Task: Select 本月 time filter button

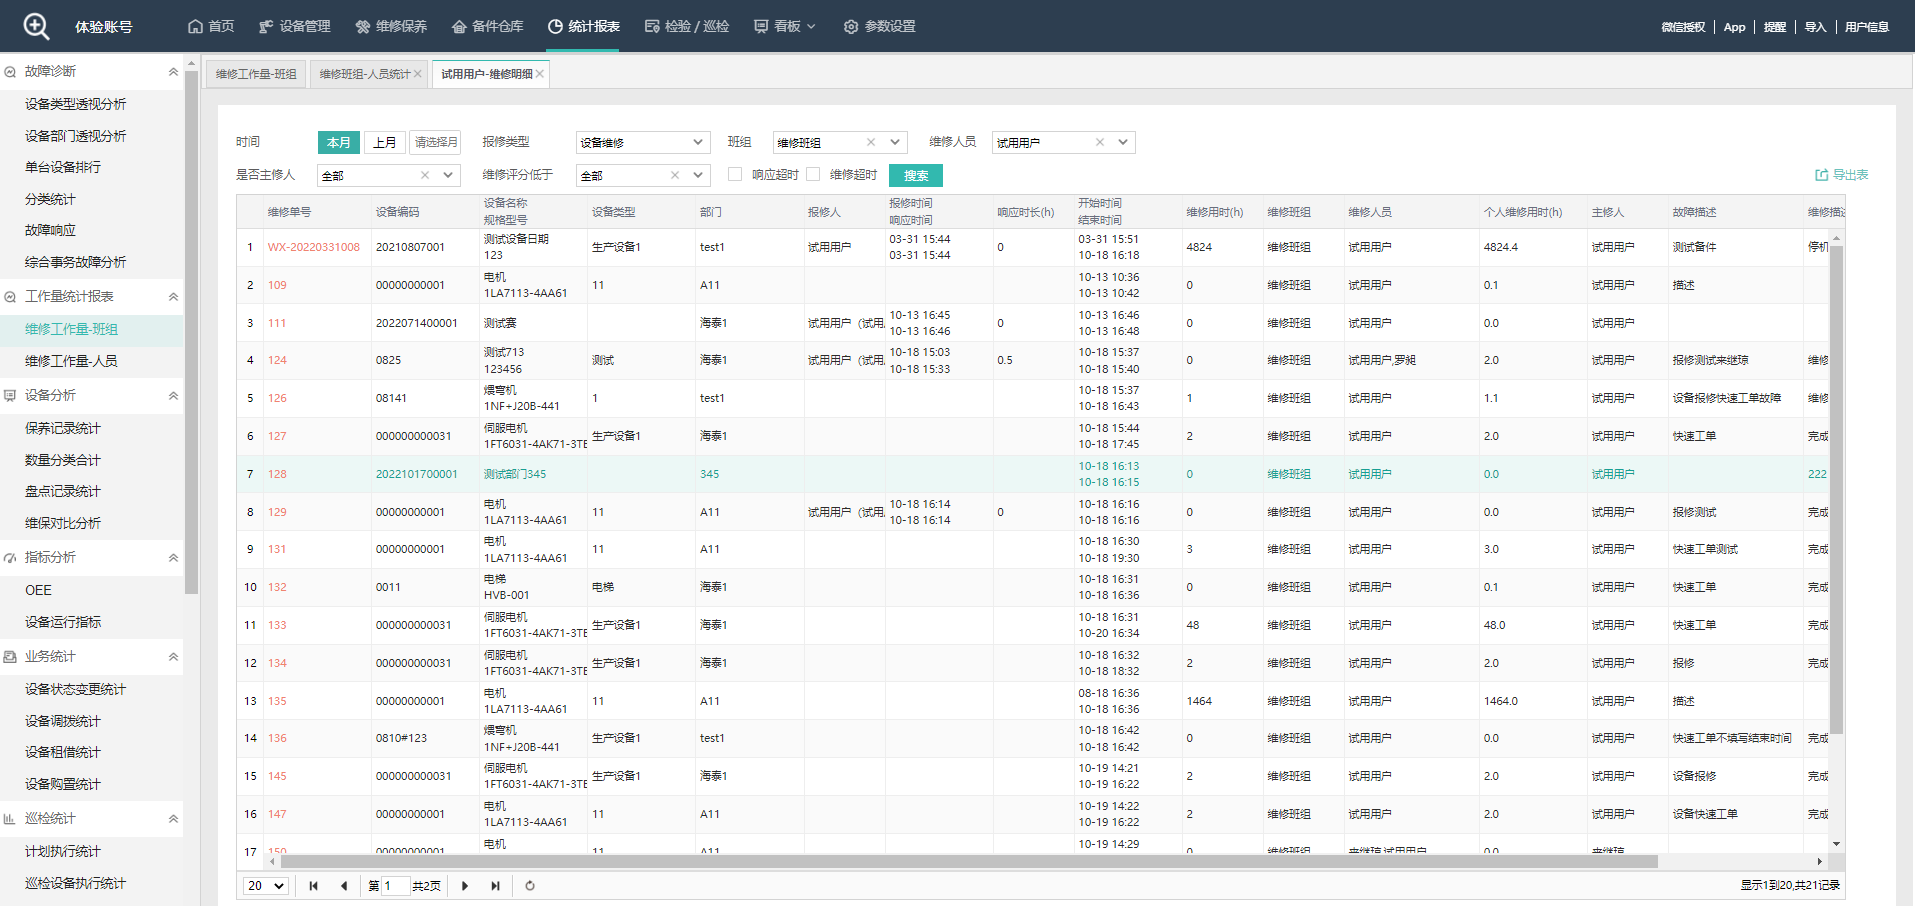Action: [339, 142]
